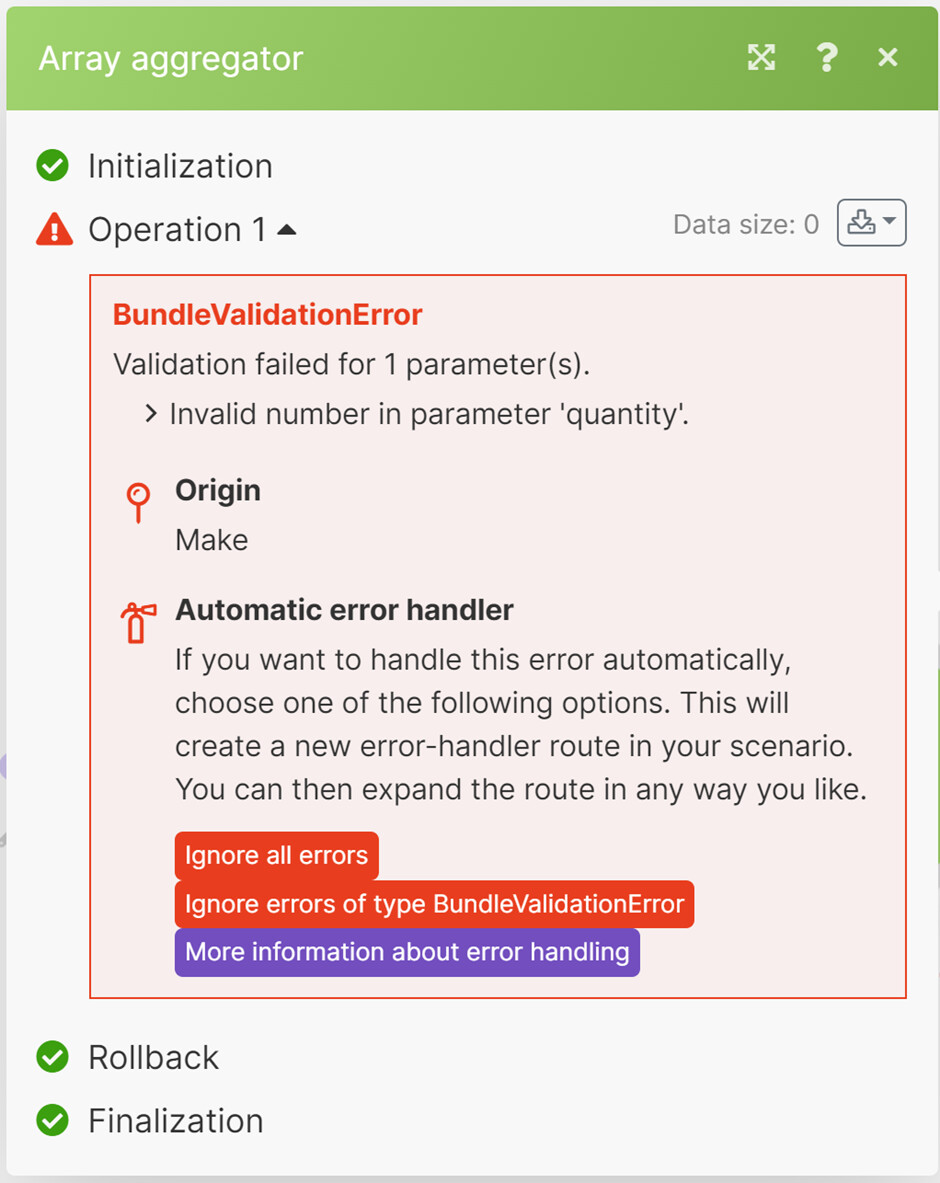The width and height of the screenshot is (940, 1183).
Task: Click the Data size label
Action: (745, 225)
